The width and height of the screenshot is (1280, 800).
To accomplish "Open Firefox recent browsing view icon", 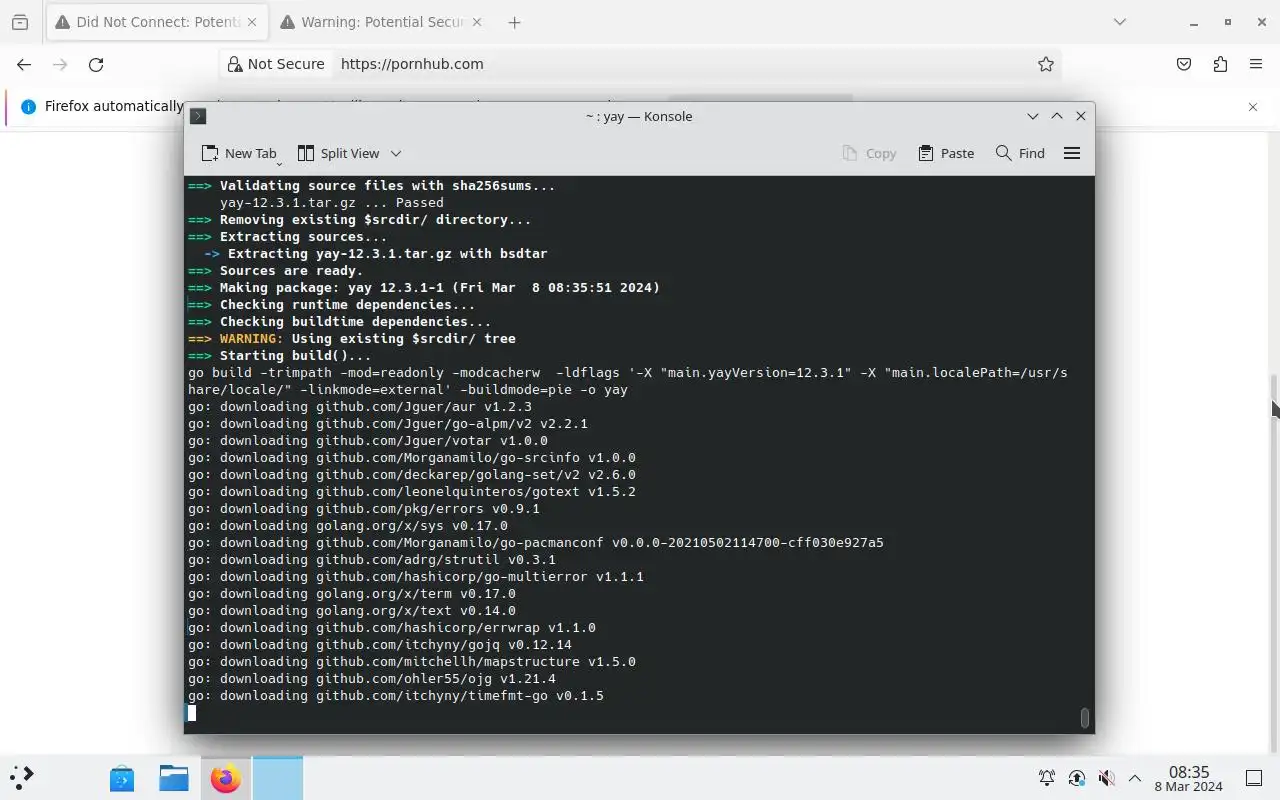I will pyautogui.click(x=20, y=22).
